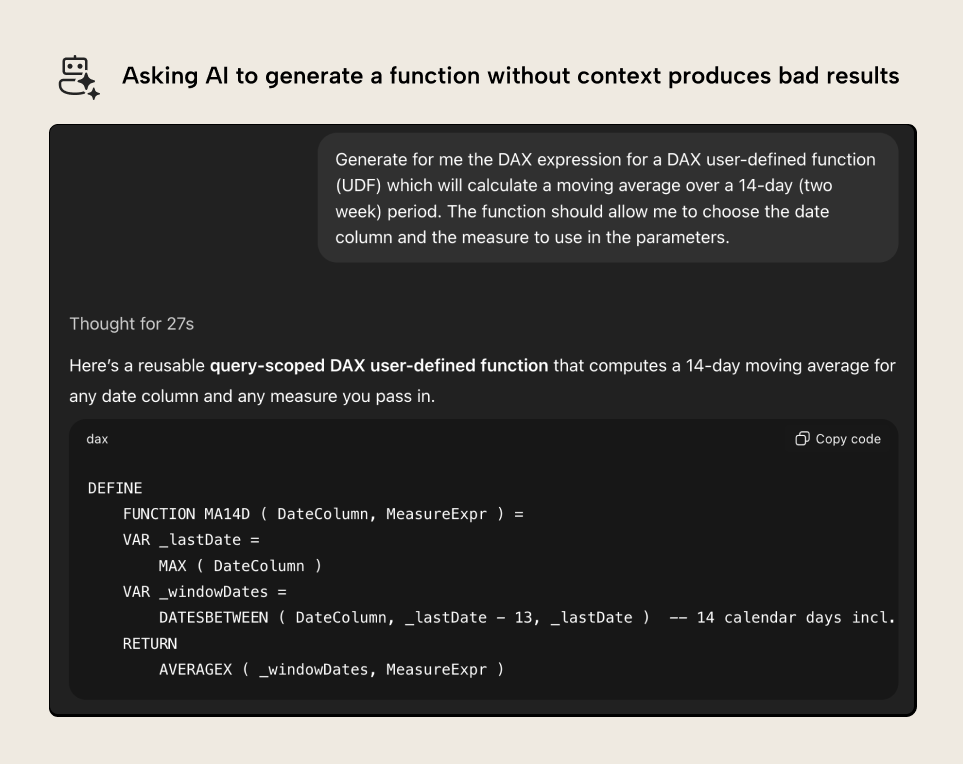The width and height of the screenshot is (963, 764).
Task: Click the copy icon beside Copy code
Action: click(802, 439)
